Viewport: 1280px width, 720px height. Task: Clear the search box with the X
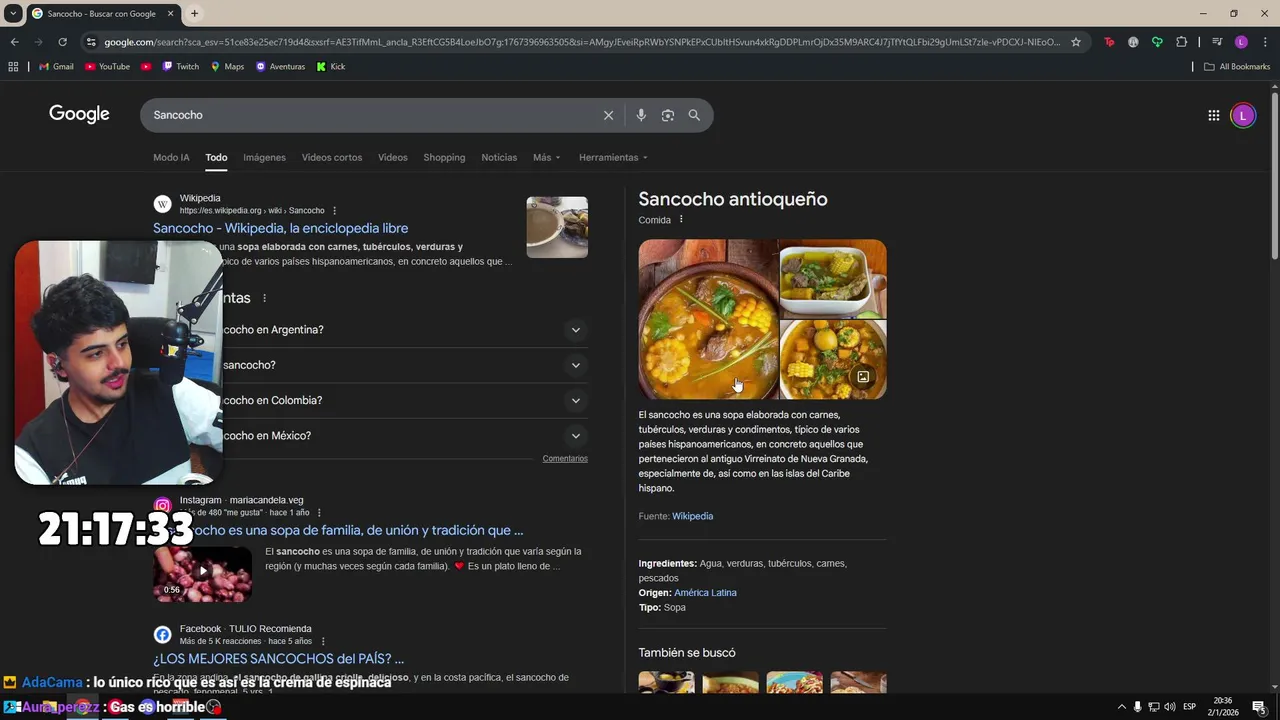608,115
